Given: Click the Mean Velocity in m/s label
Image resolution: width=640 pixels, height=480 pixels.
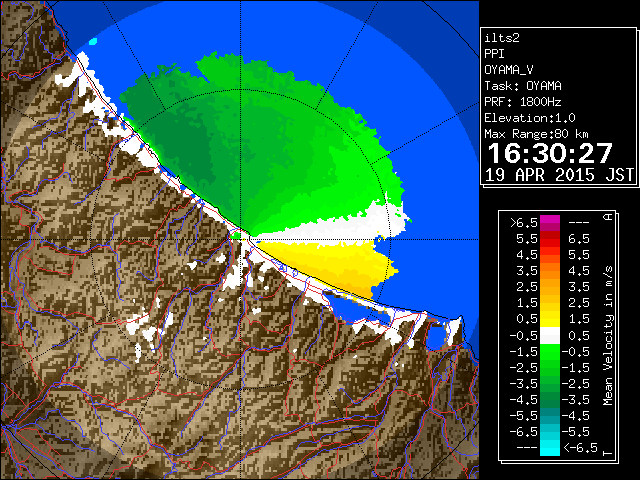Looking at the screenshot, I should (x=608, y=336).
